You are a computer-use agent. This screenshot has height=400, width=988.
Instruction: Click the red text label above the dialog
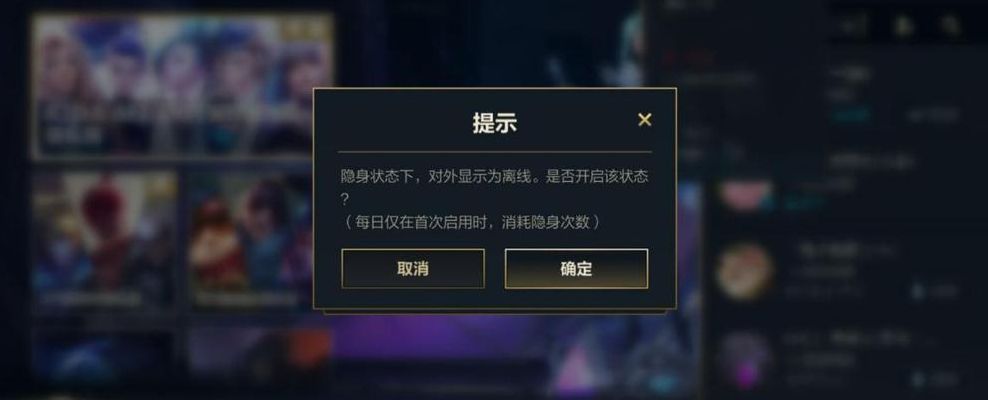[688, 58]
